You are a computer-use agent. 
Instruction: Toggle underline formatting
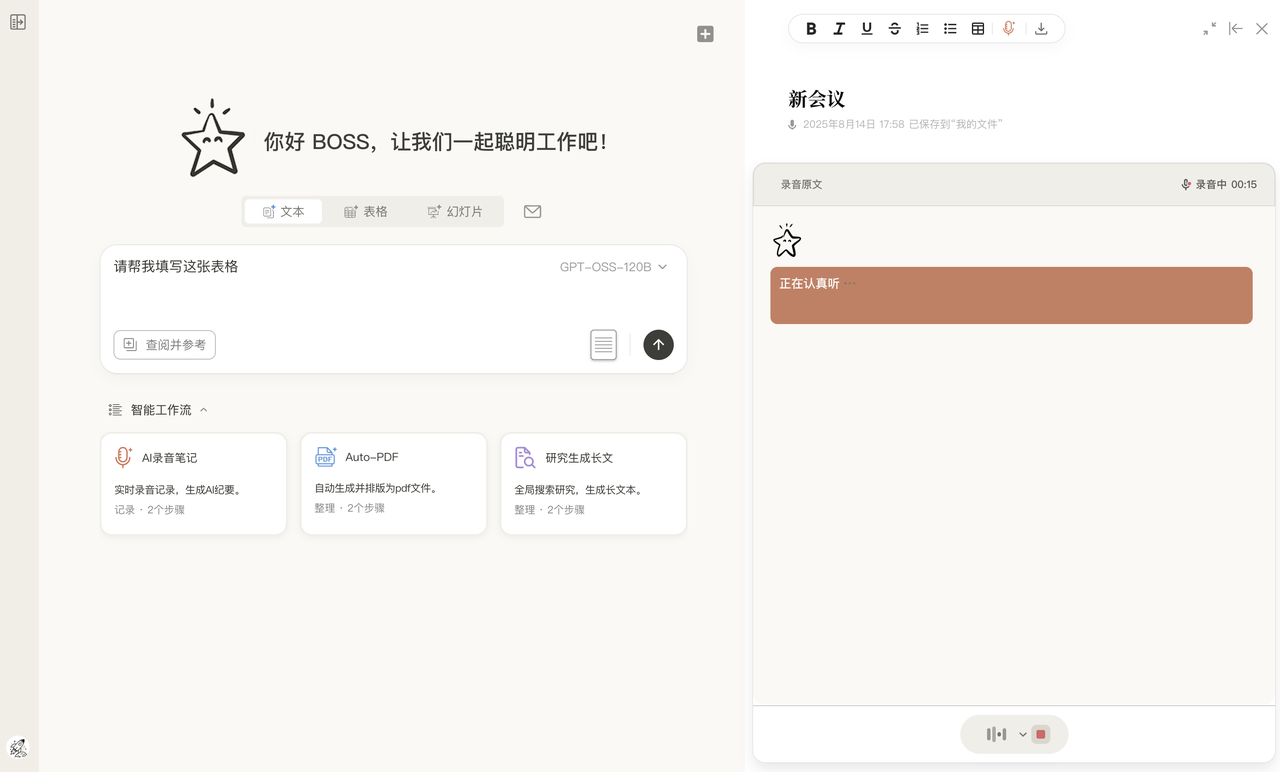point(867,29)
